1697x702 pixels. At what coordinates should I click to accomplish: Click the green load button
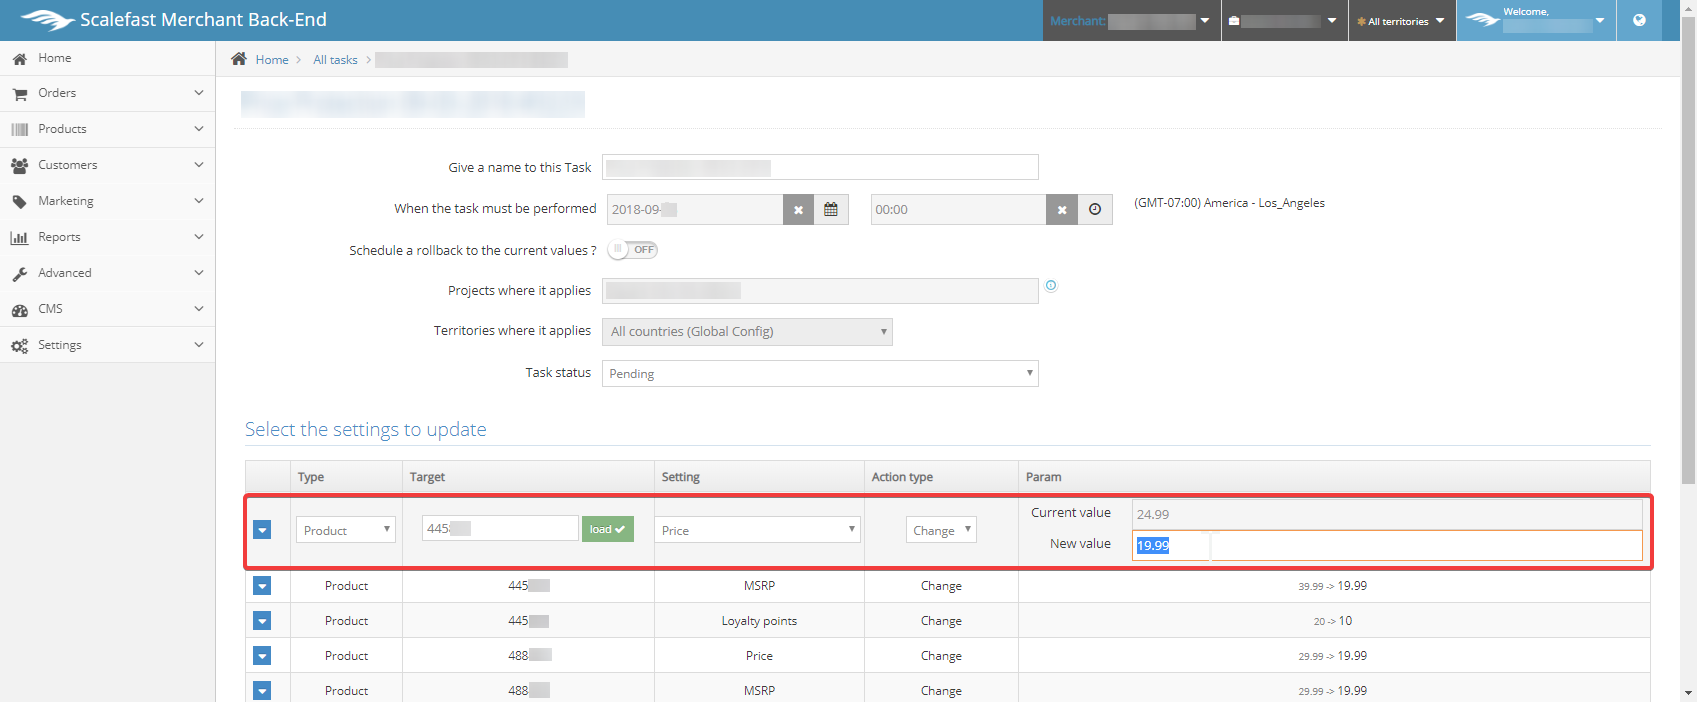pos(607,529)
